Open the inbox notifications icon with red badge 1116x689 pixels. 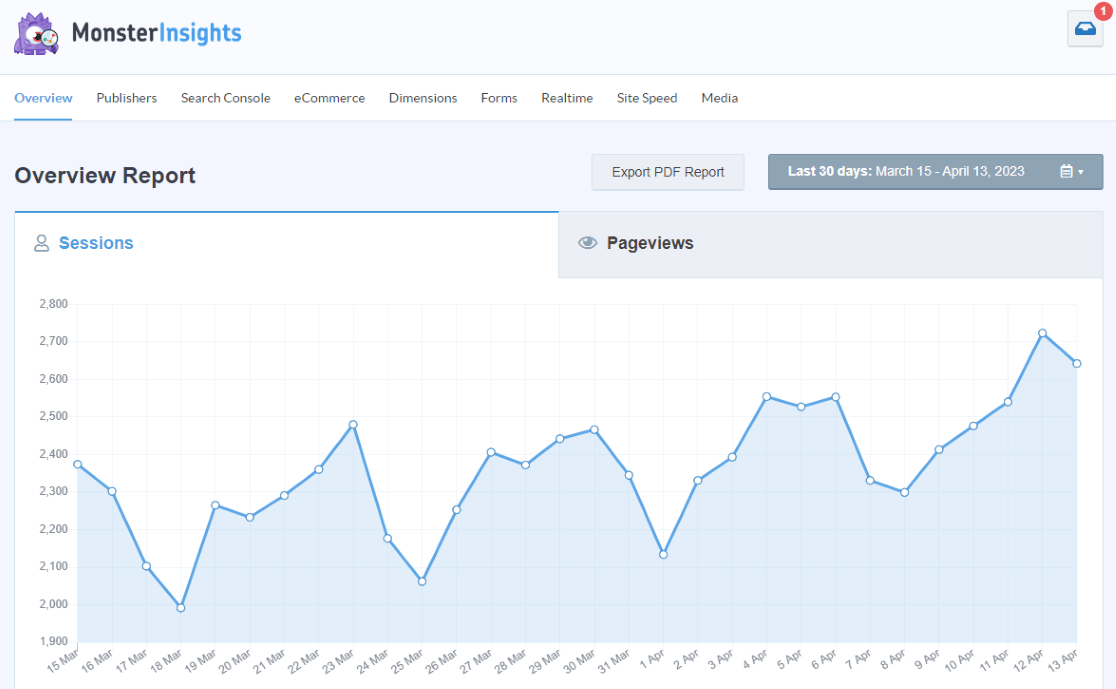(x=1084, y=29)
